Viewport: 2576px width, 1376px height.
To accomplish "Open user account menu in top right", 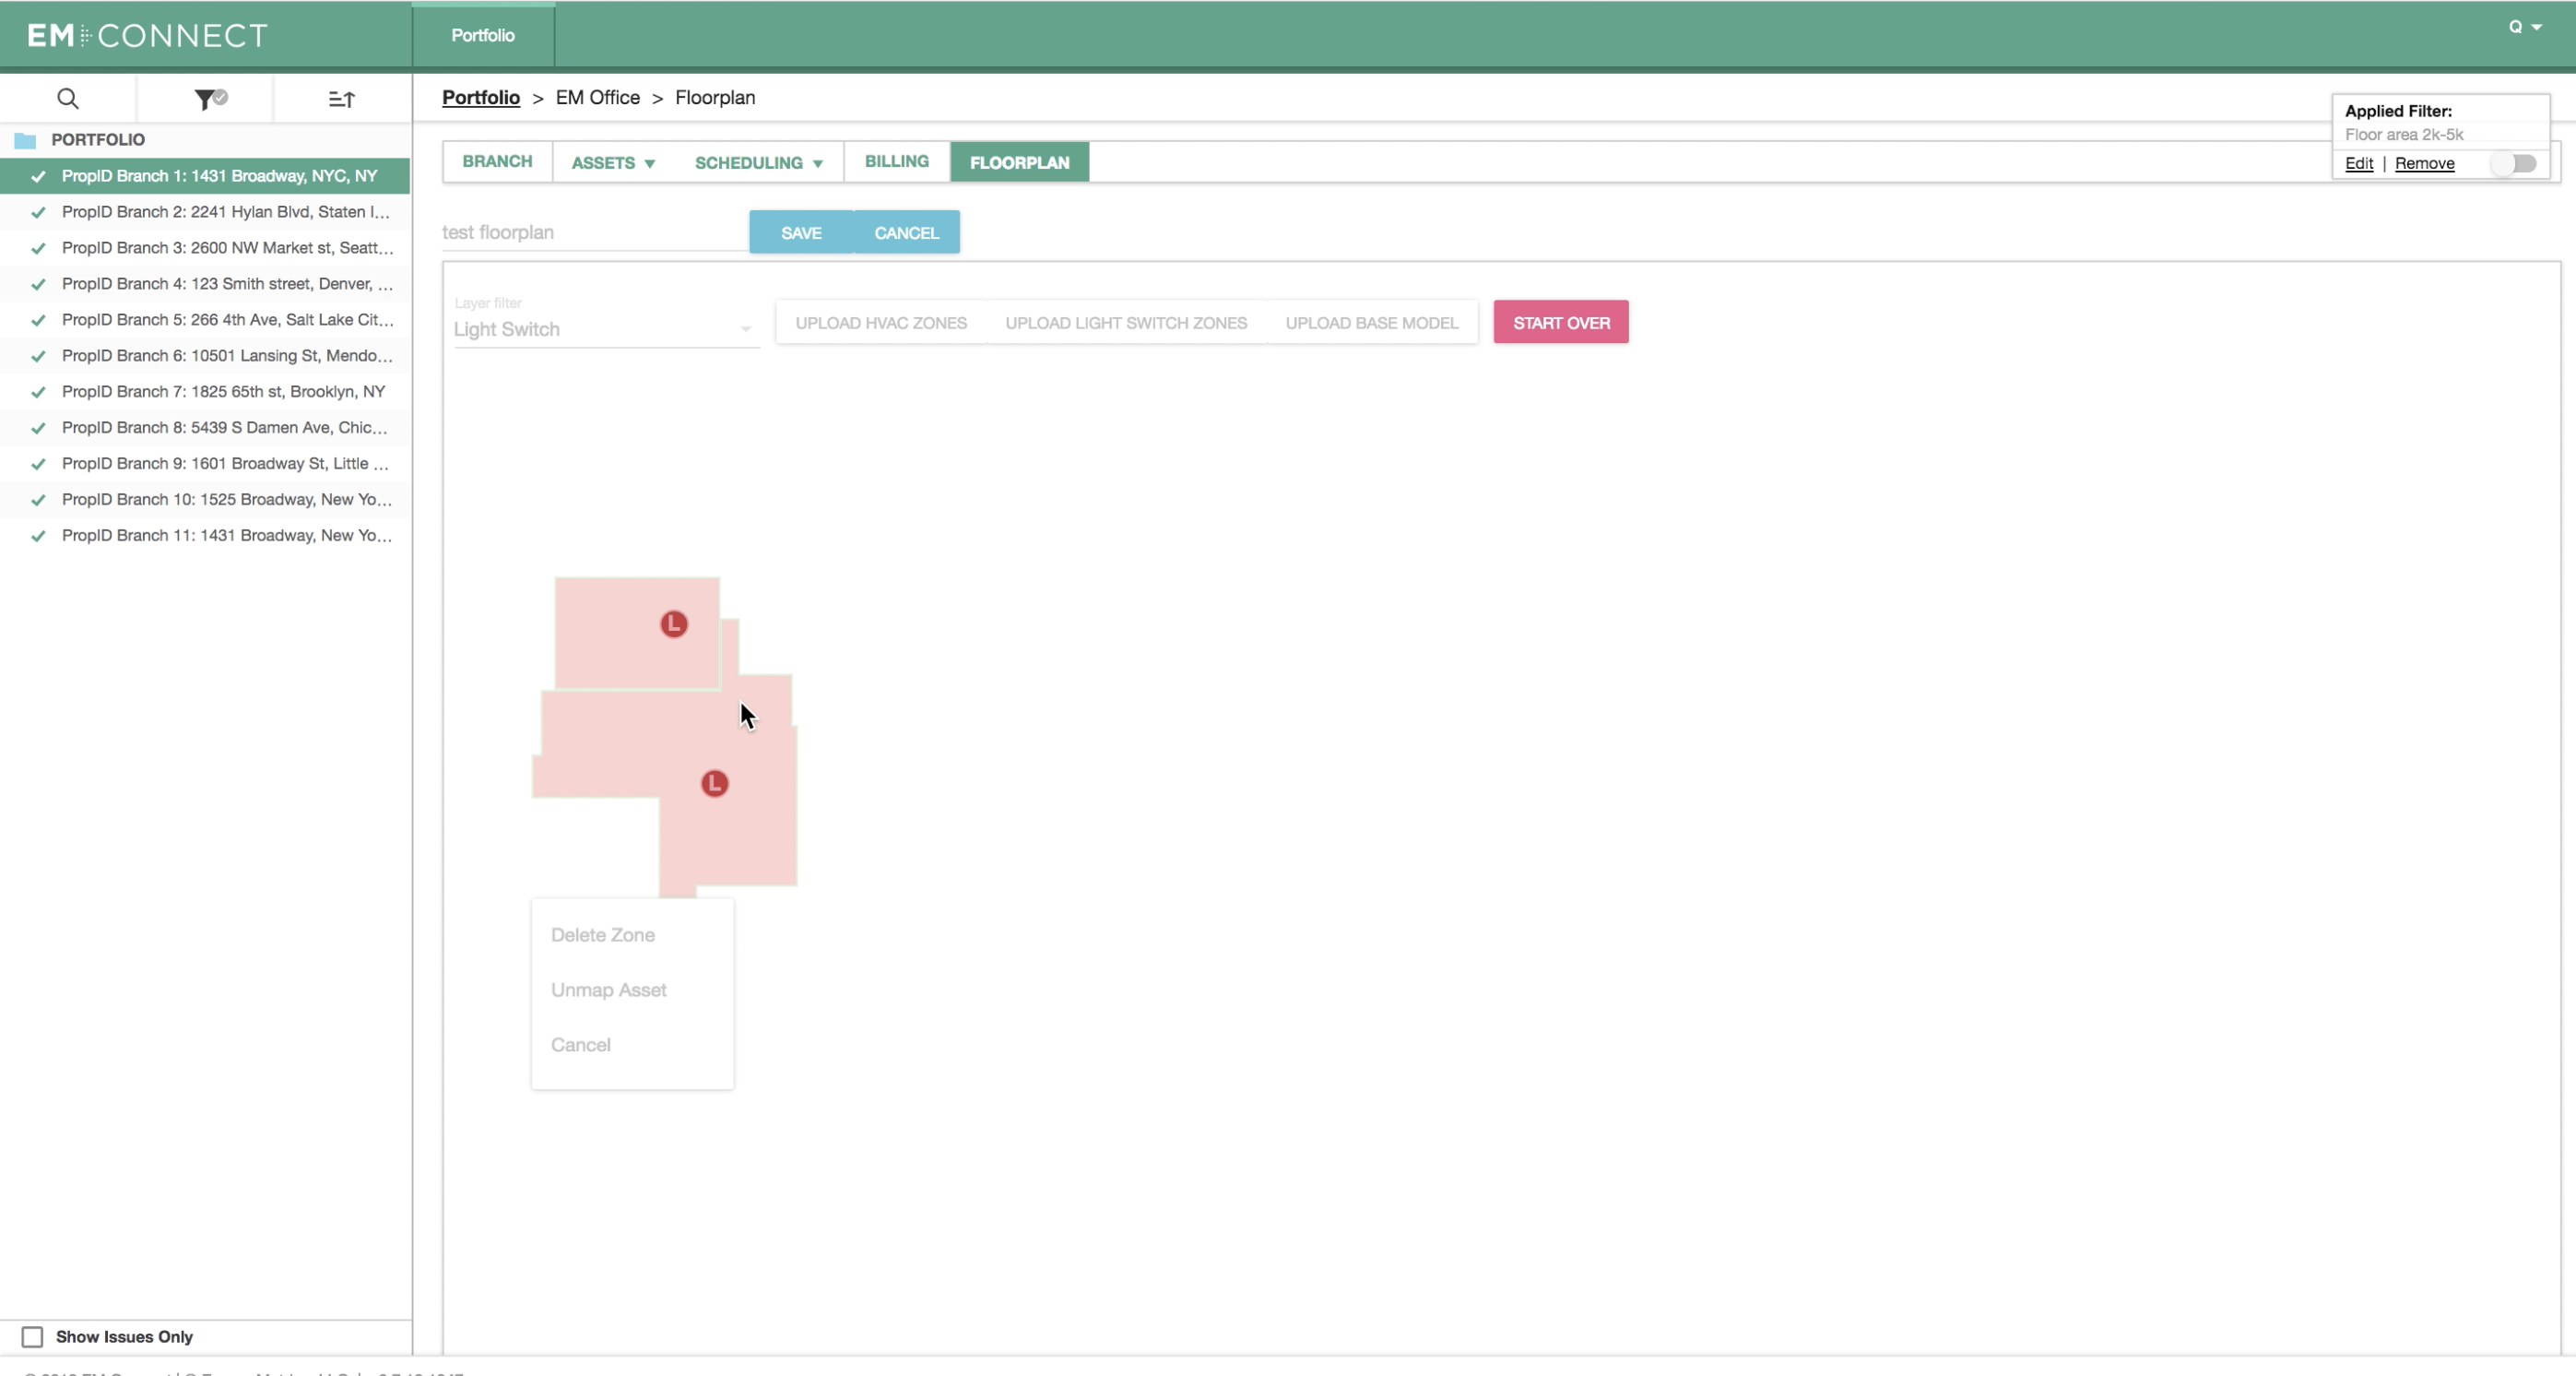I will point(2525,27).
